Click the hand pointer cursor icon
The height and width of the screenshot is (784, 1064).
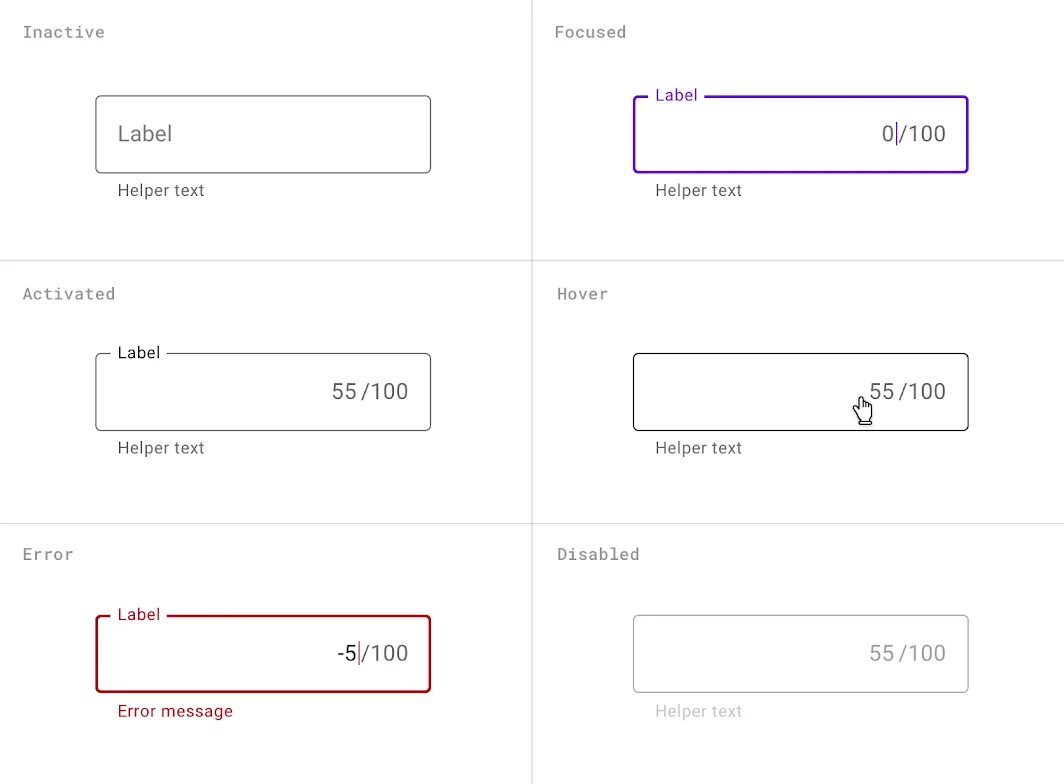coord(863,410)
